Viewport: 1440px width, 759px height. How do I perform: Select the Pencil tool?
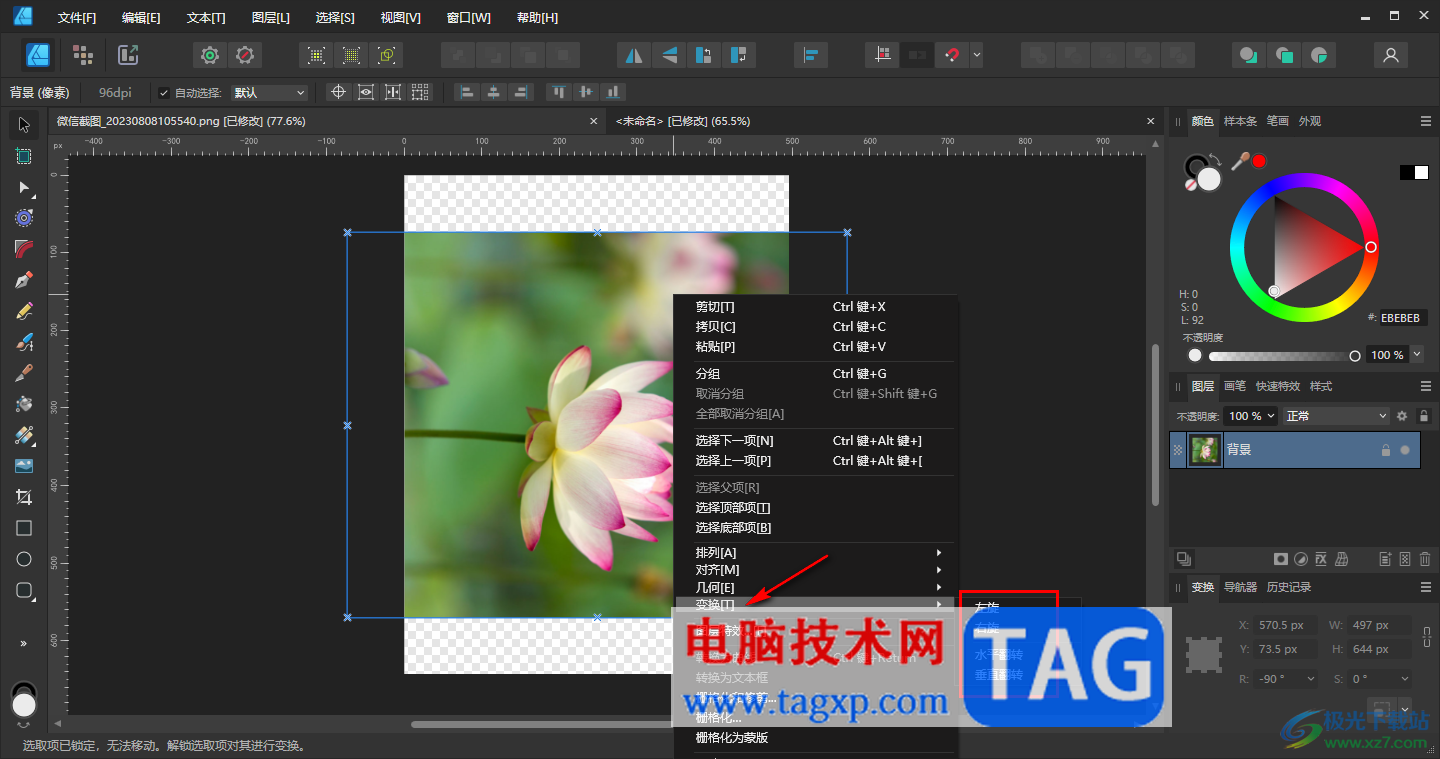click(24, 311)
